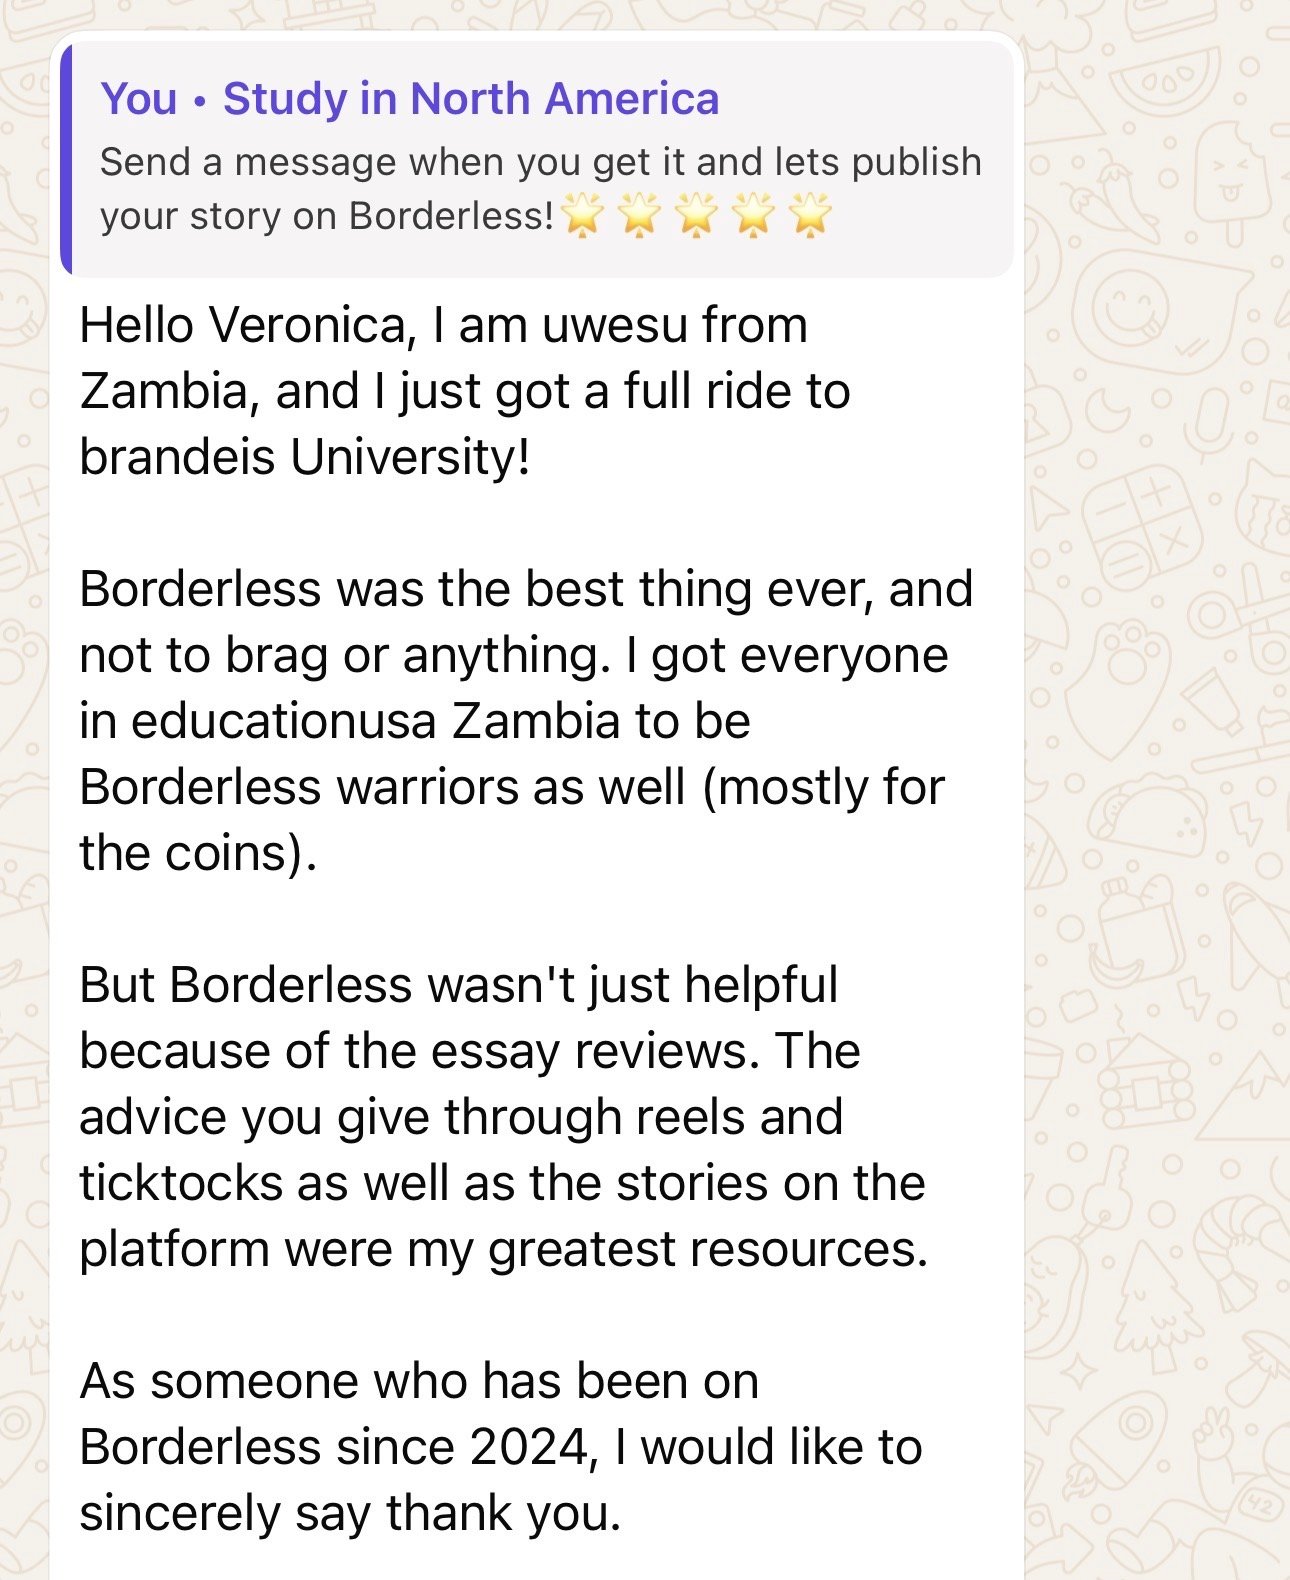Tap the "But Borderless wasn't just helpful" line

coord(458,985)
